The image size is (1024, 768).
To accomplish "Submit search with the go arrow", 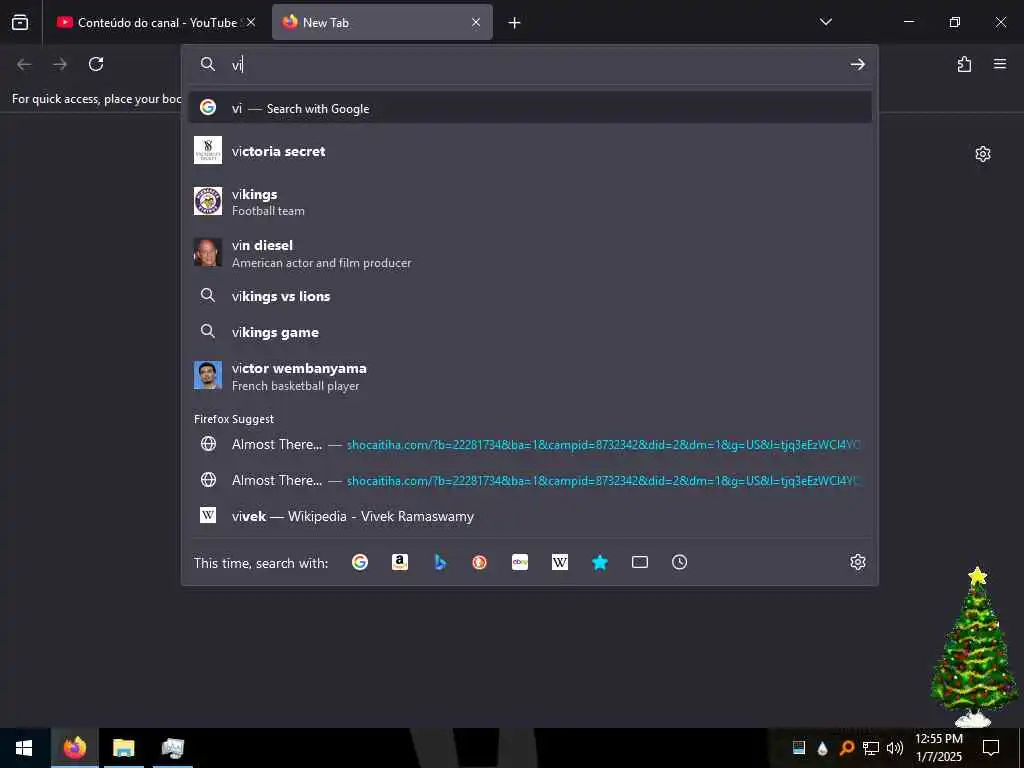I will tap(857, 64).
